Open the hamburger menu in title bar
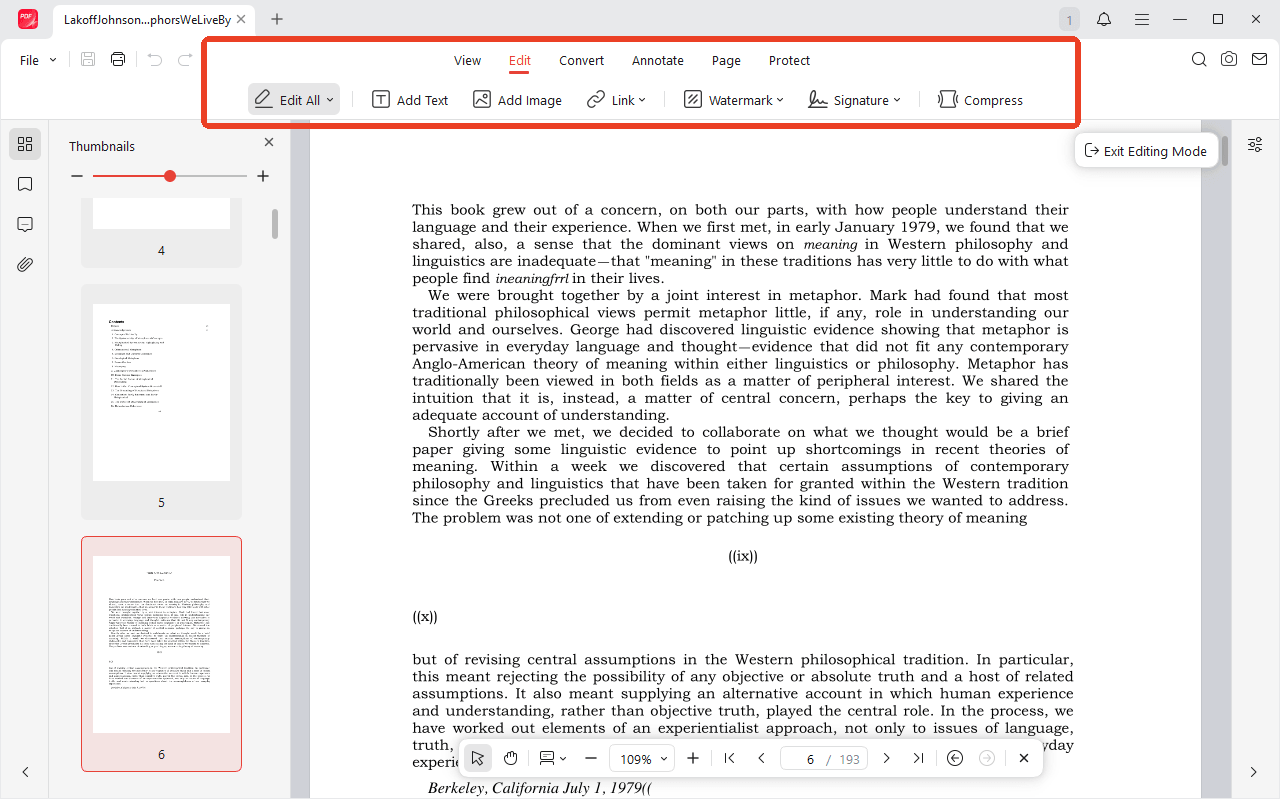The height and width of the screenshot is (799, 1280). tap(1141, 19)
